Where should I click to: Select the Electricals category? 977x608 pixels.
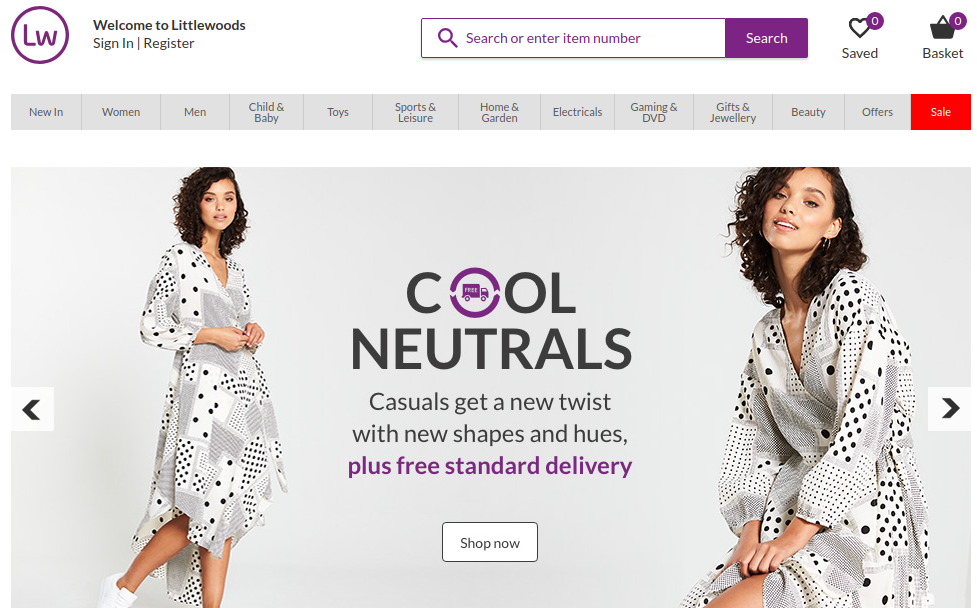[x=578, y=112]
